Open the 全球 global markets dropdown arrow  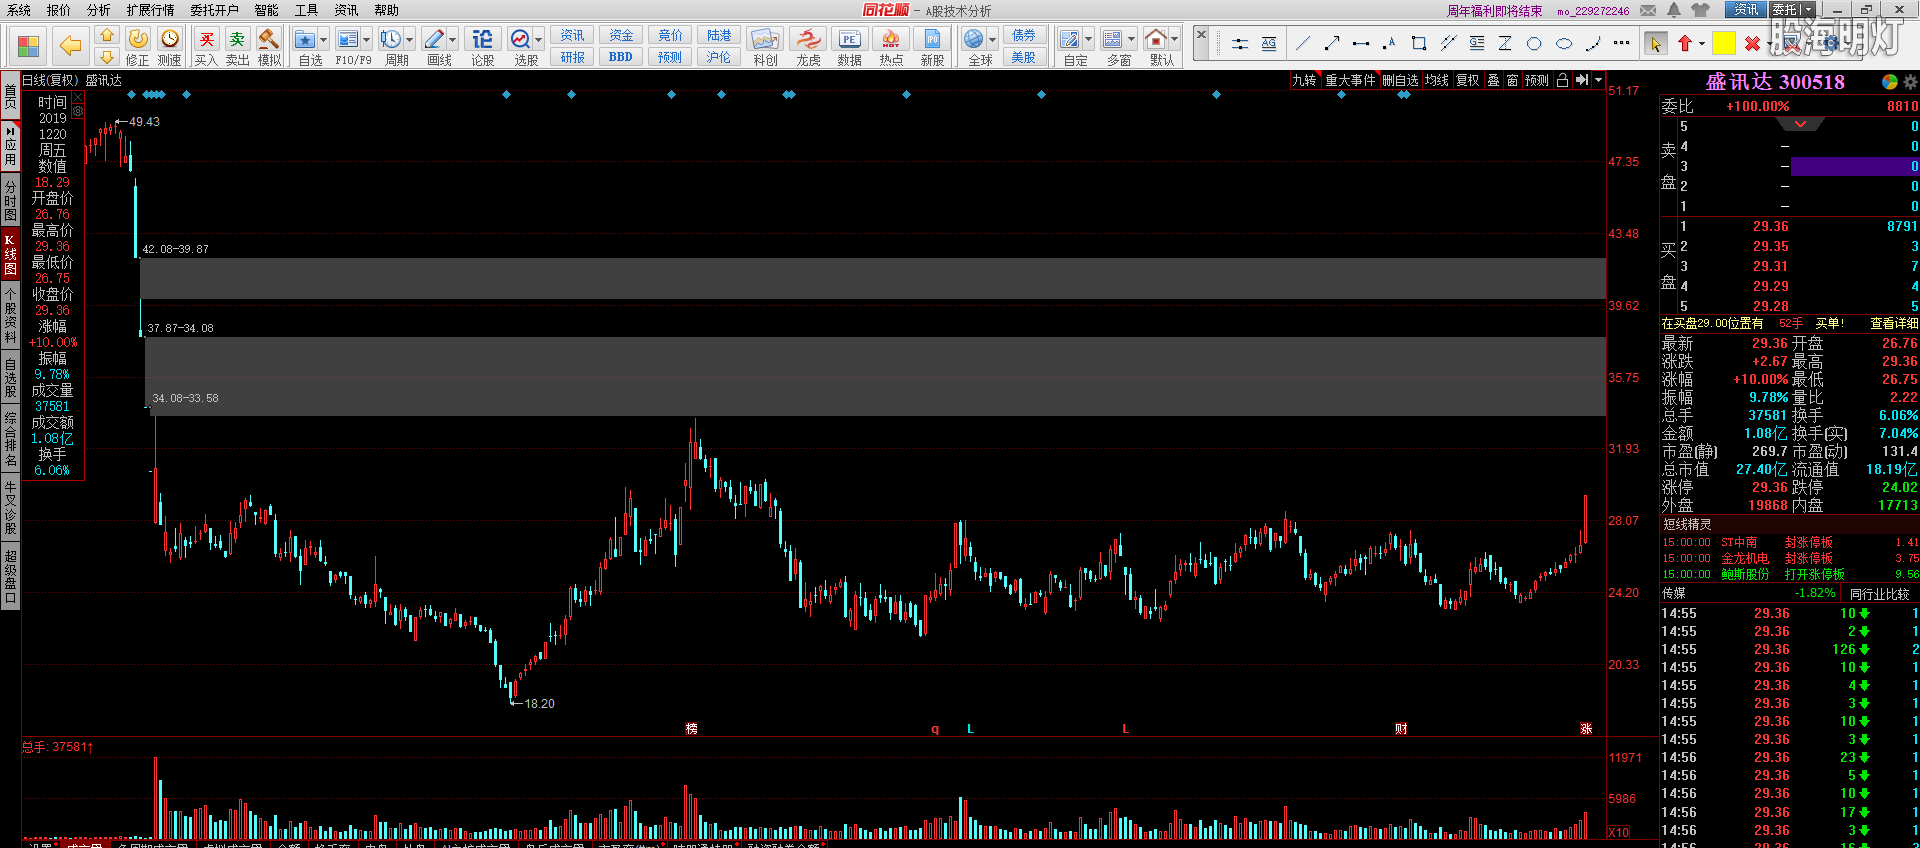[993, 40]
